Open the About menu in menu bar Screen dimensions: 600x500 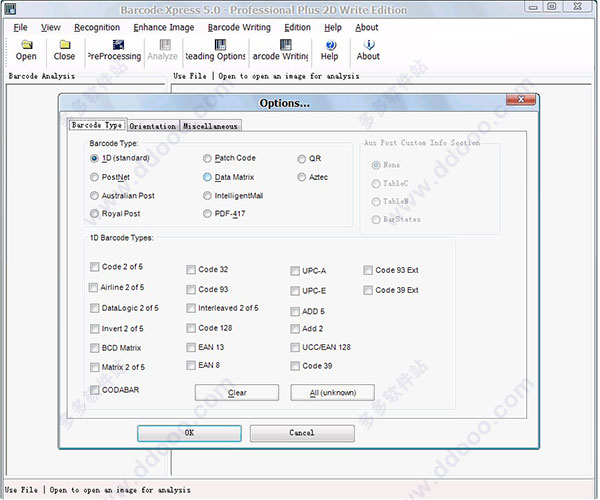pos(367,28)
